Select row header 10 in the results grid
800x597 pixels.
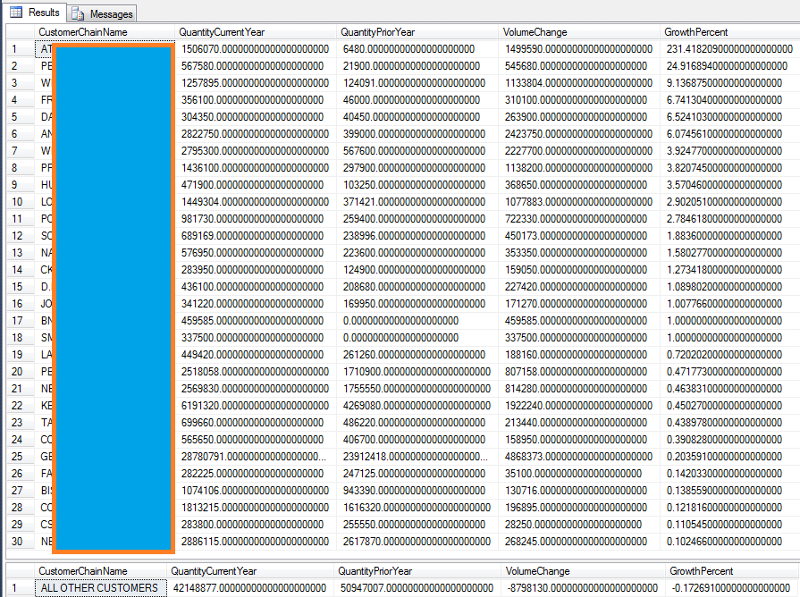tap(20, 202)
